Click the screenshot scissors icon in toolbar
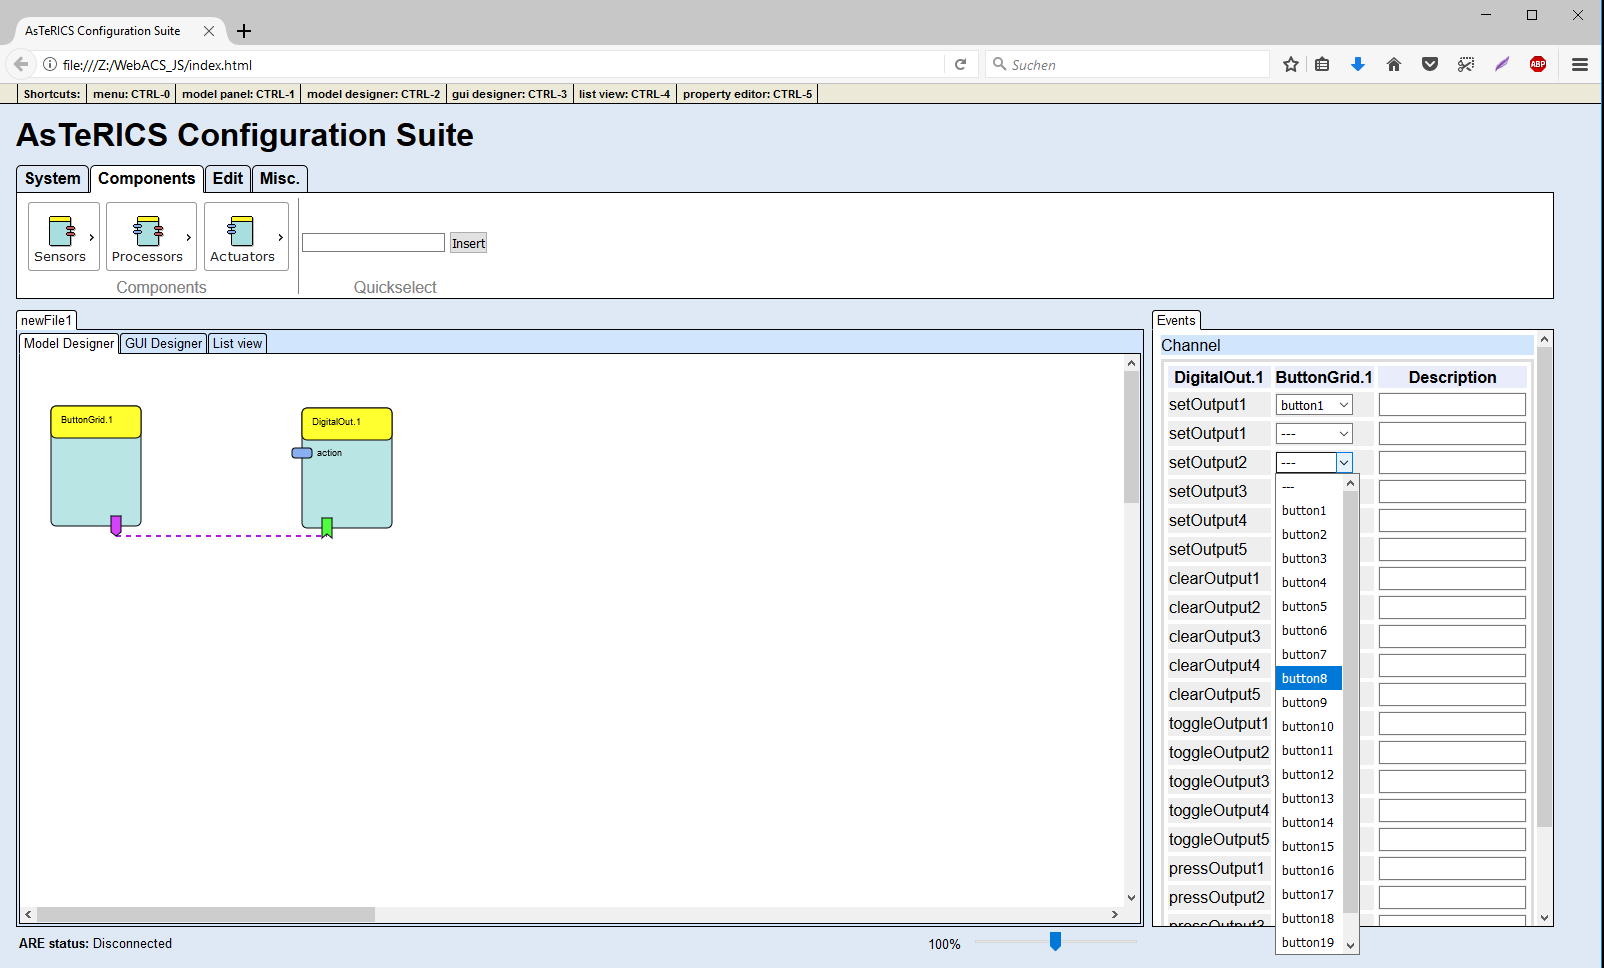This screenshot has height=968, width=1604. [x=1466, y=64]
